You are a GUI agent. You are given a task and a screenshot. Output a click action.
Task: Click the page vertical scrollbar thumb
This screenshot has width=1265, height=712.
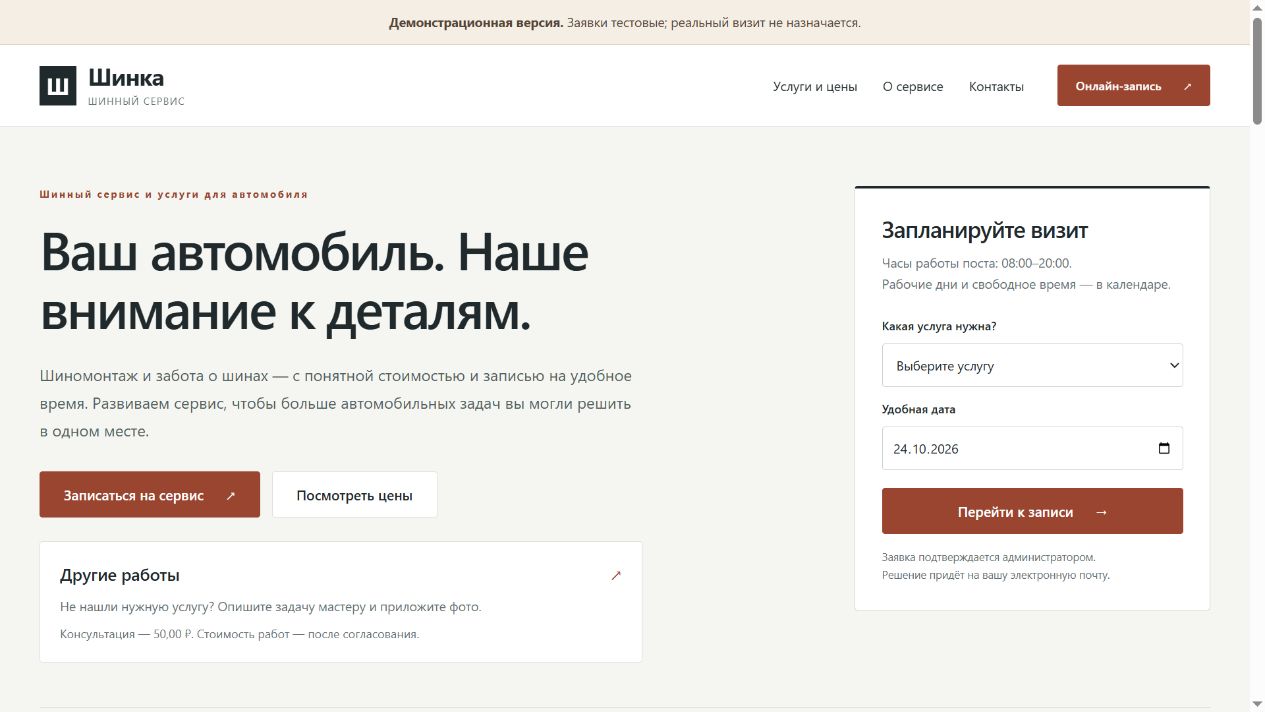(1257, 70)
